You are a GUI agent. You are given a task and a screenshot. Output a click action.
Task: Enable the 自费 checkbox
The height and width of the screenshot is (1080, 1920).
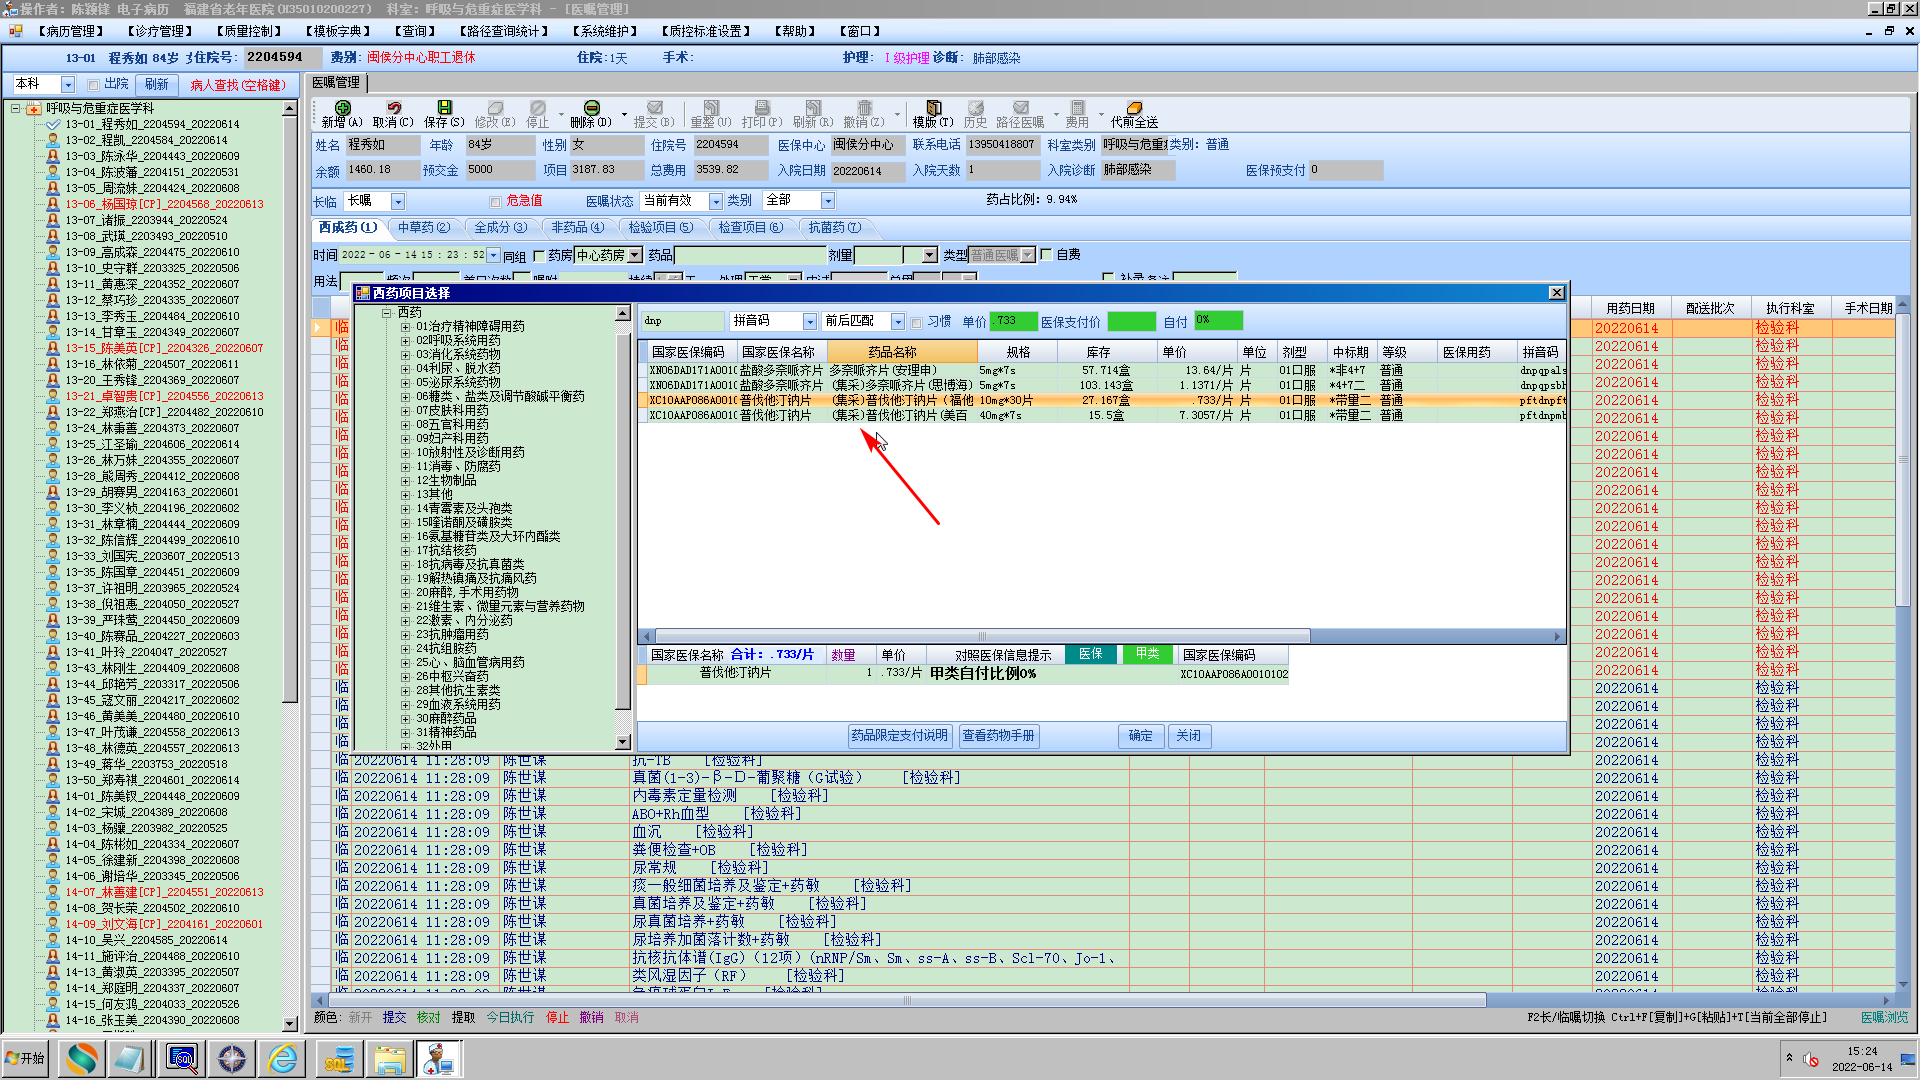pos(1046,255)
